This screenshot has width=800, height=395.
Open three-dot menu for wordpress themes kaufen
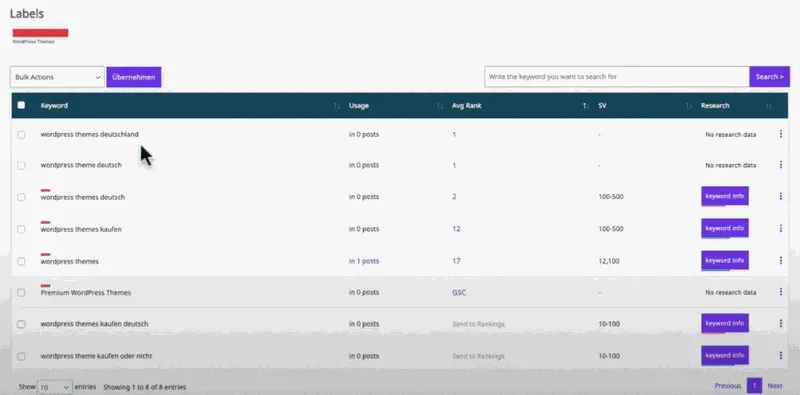pos(781,228)
